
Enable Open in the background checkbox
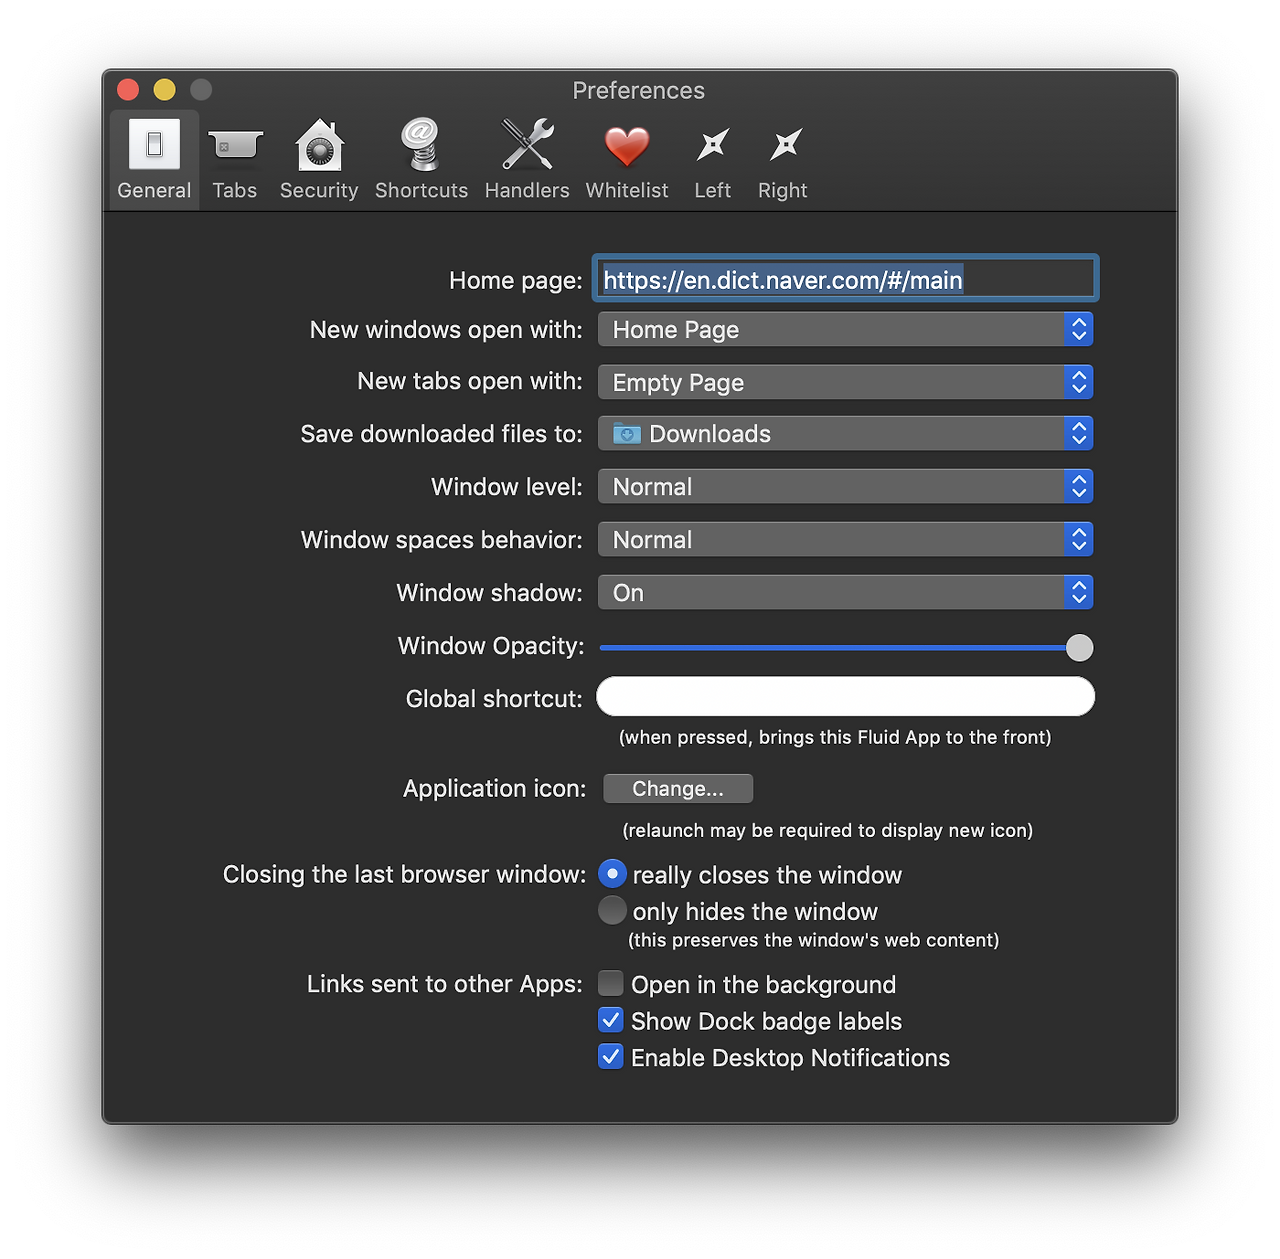pos(610,983)
